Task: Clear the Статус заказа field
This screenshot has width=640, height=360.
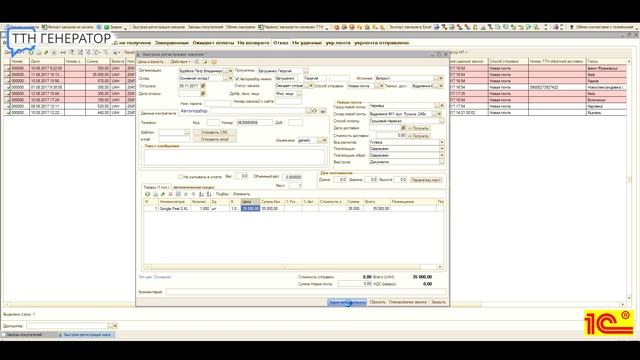Action: pos(311,86)
